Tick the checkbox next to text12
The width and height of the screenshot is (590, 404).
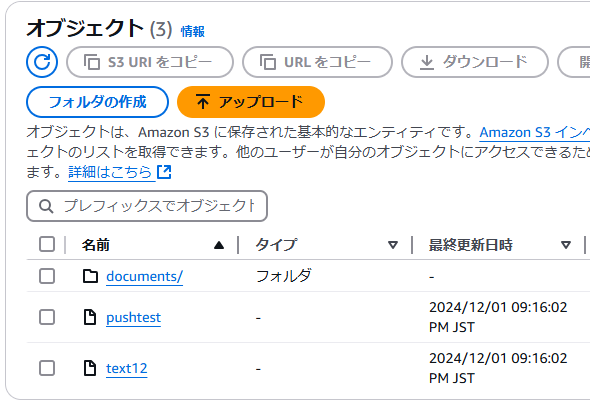(47, 368)
